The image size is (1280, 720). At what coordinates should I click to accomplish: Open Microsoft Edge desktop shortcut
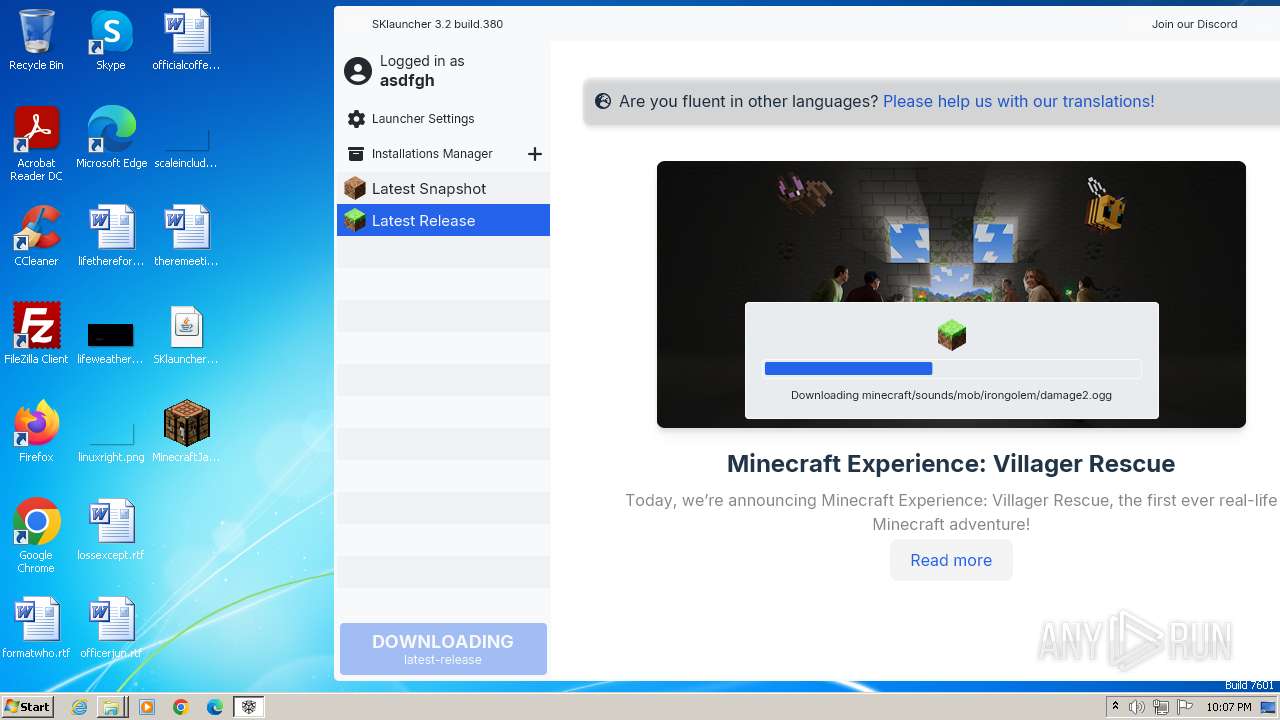click(111, 137)
